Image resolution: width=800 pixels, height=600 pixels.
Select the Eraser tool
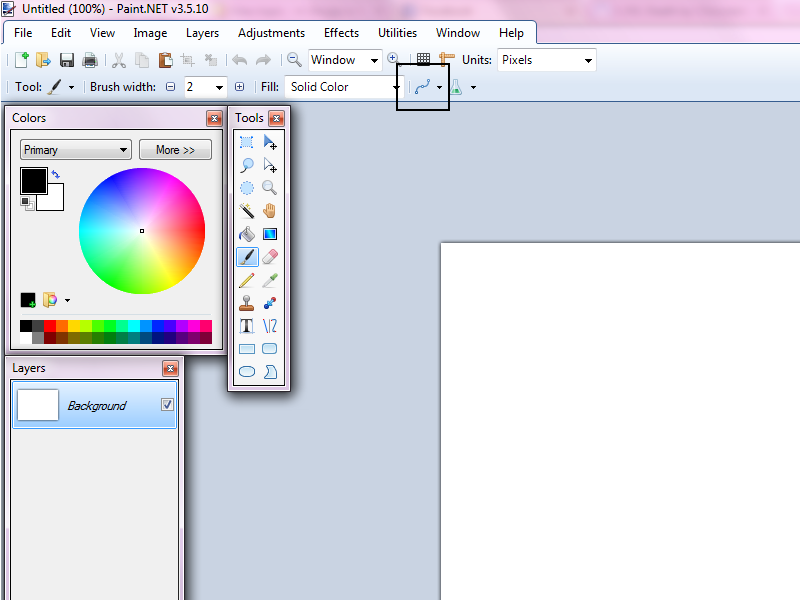(270, 257)
